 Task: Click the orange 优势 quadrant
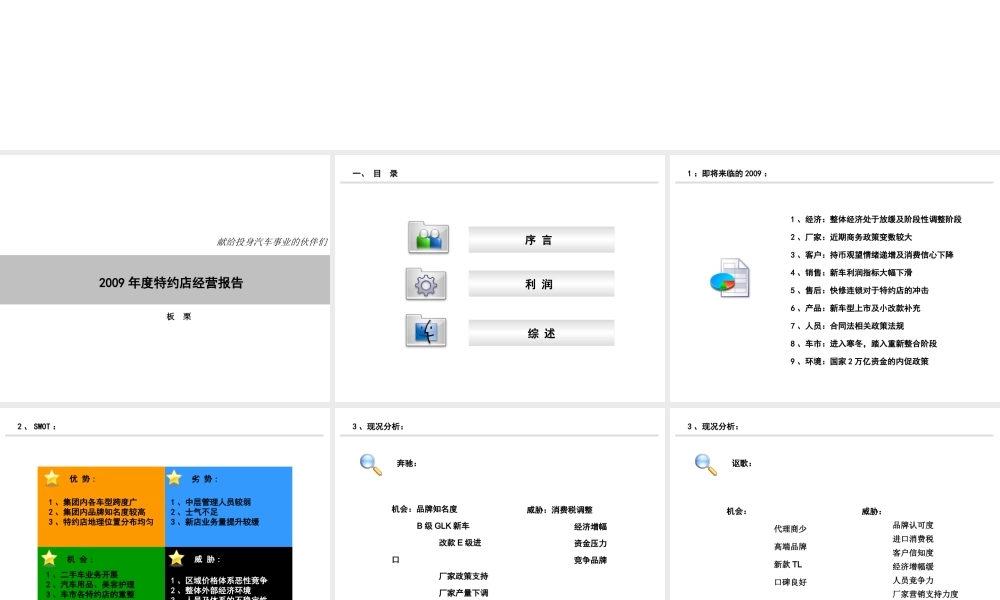101,506
